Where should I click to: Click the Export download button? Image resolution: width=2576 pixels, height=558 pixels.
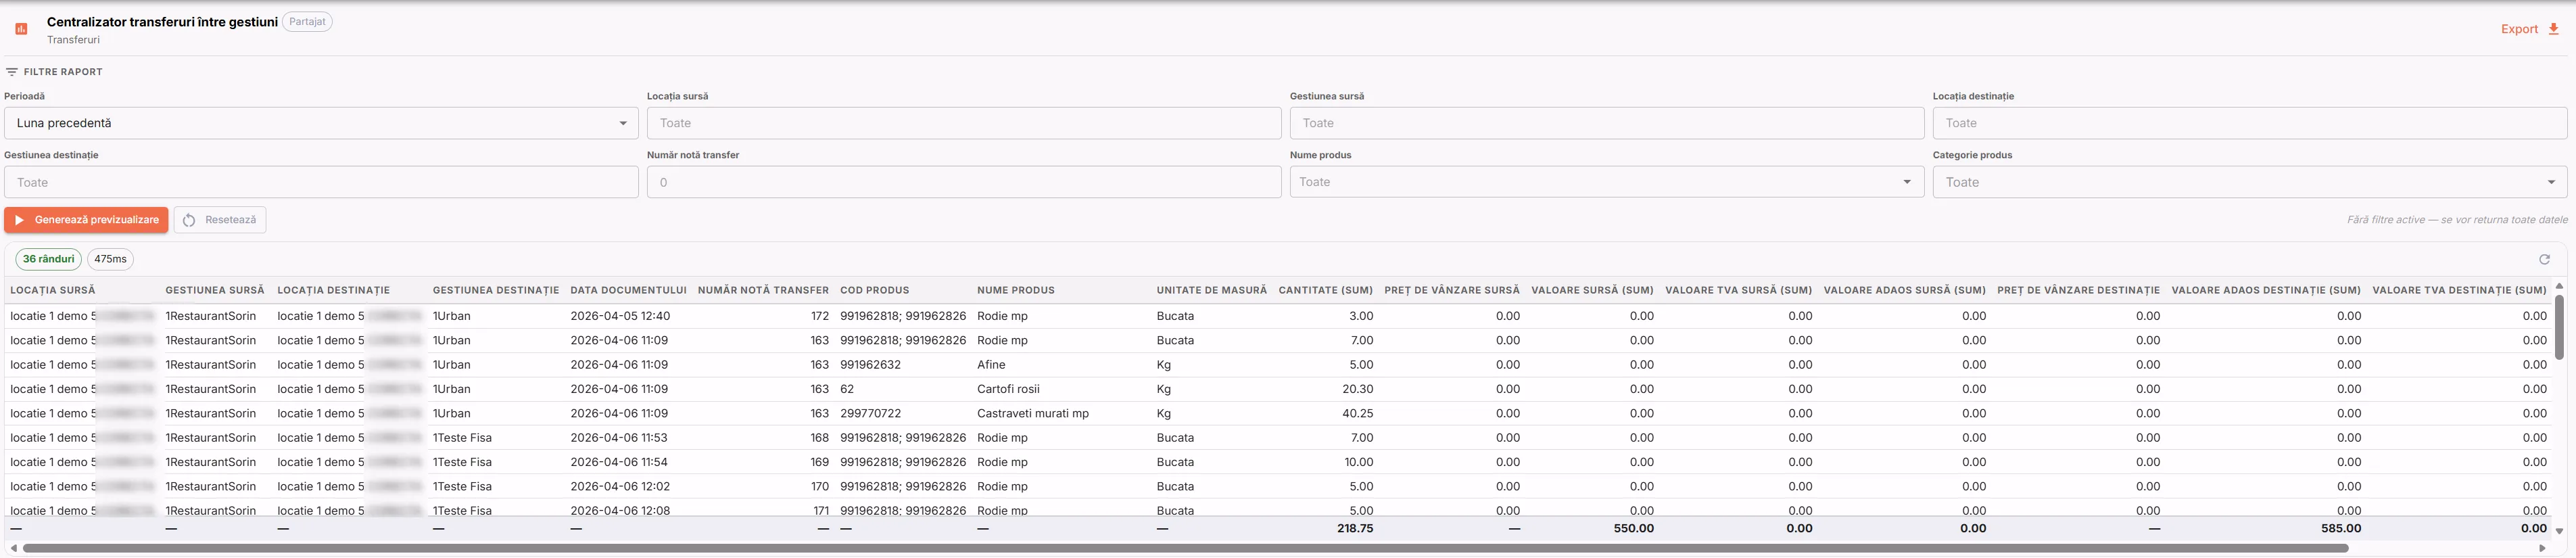[x=2530, y=29]
